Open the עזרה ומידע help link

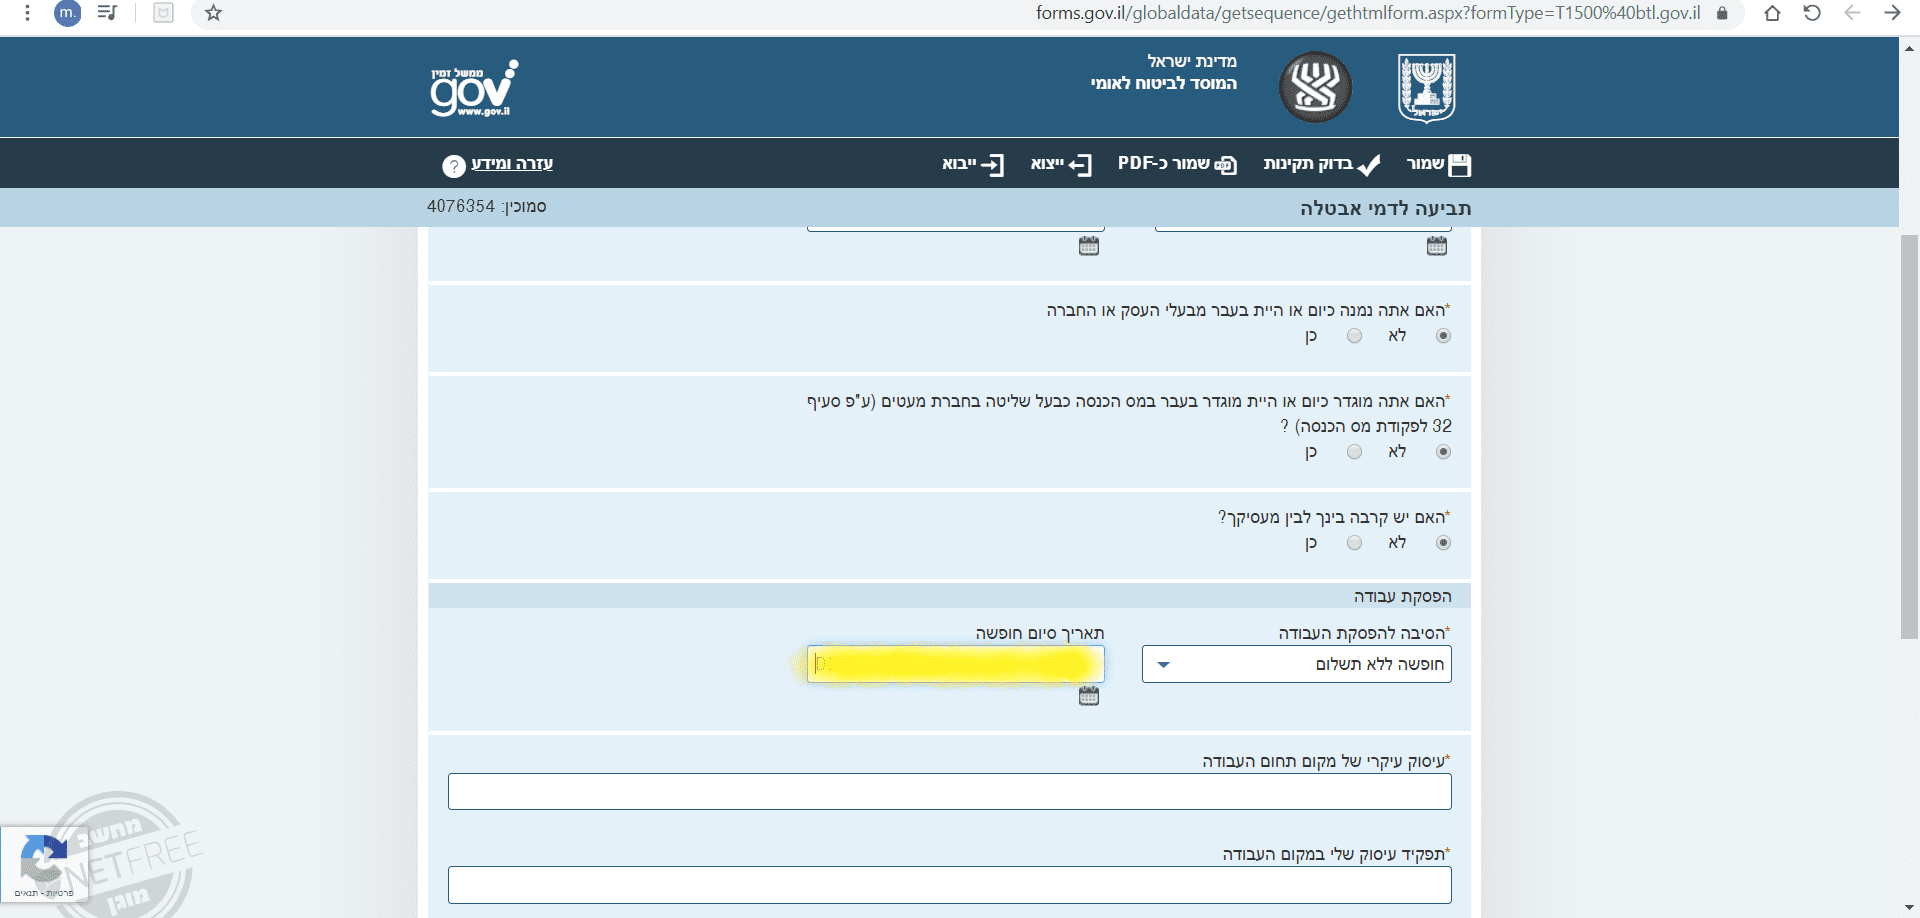pos(512,164)
